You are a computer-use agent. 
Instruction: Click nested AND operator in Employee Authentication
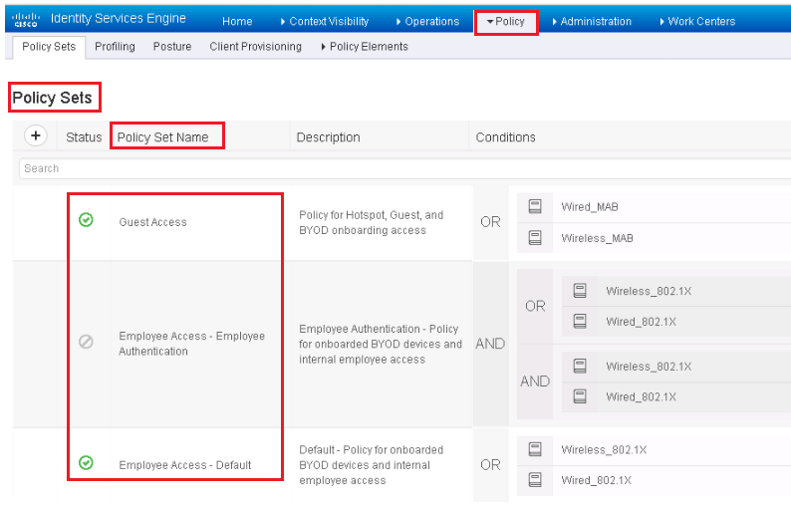click(x=535, y=381)
